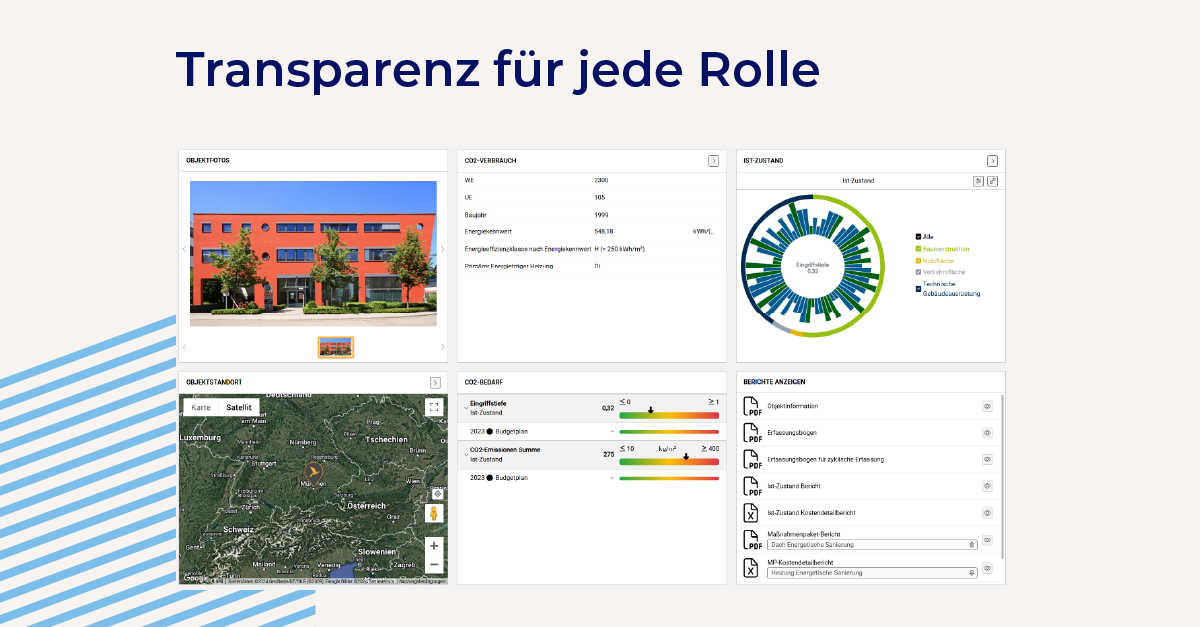This screenshot has width=1200, height=627.
Task: Click the Nutzungsbedingungen link on the map
Action: point(421,580)
